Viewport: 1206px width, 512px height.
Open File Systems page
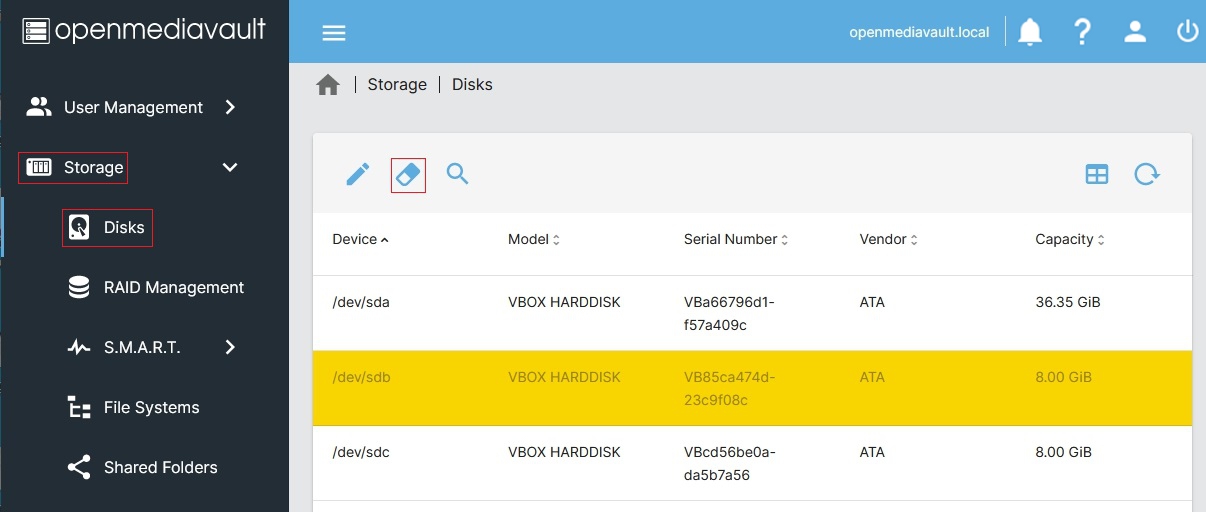pos(151,407)
